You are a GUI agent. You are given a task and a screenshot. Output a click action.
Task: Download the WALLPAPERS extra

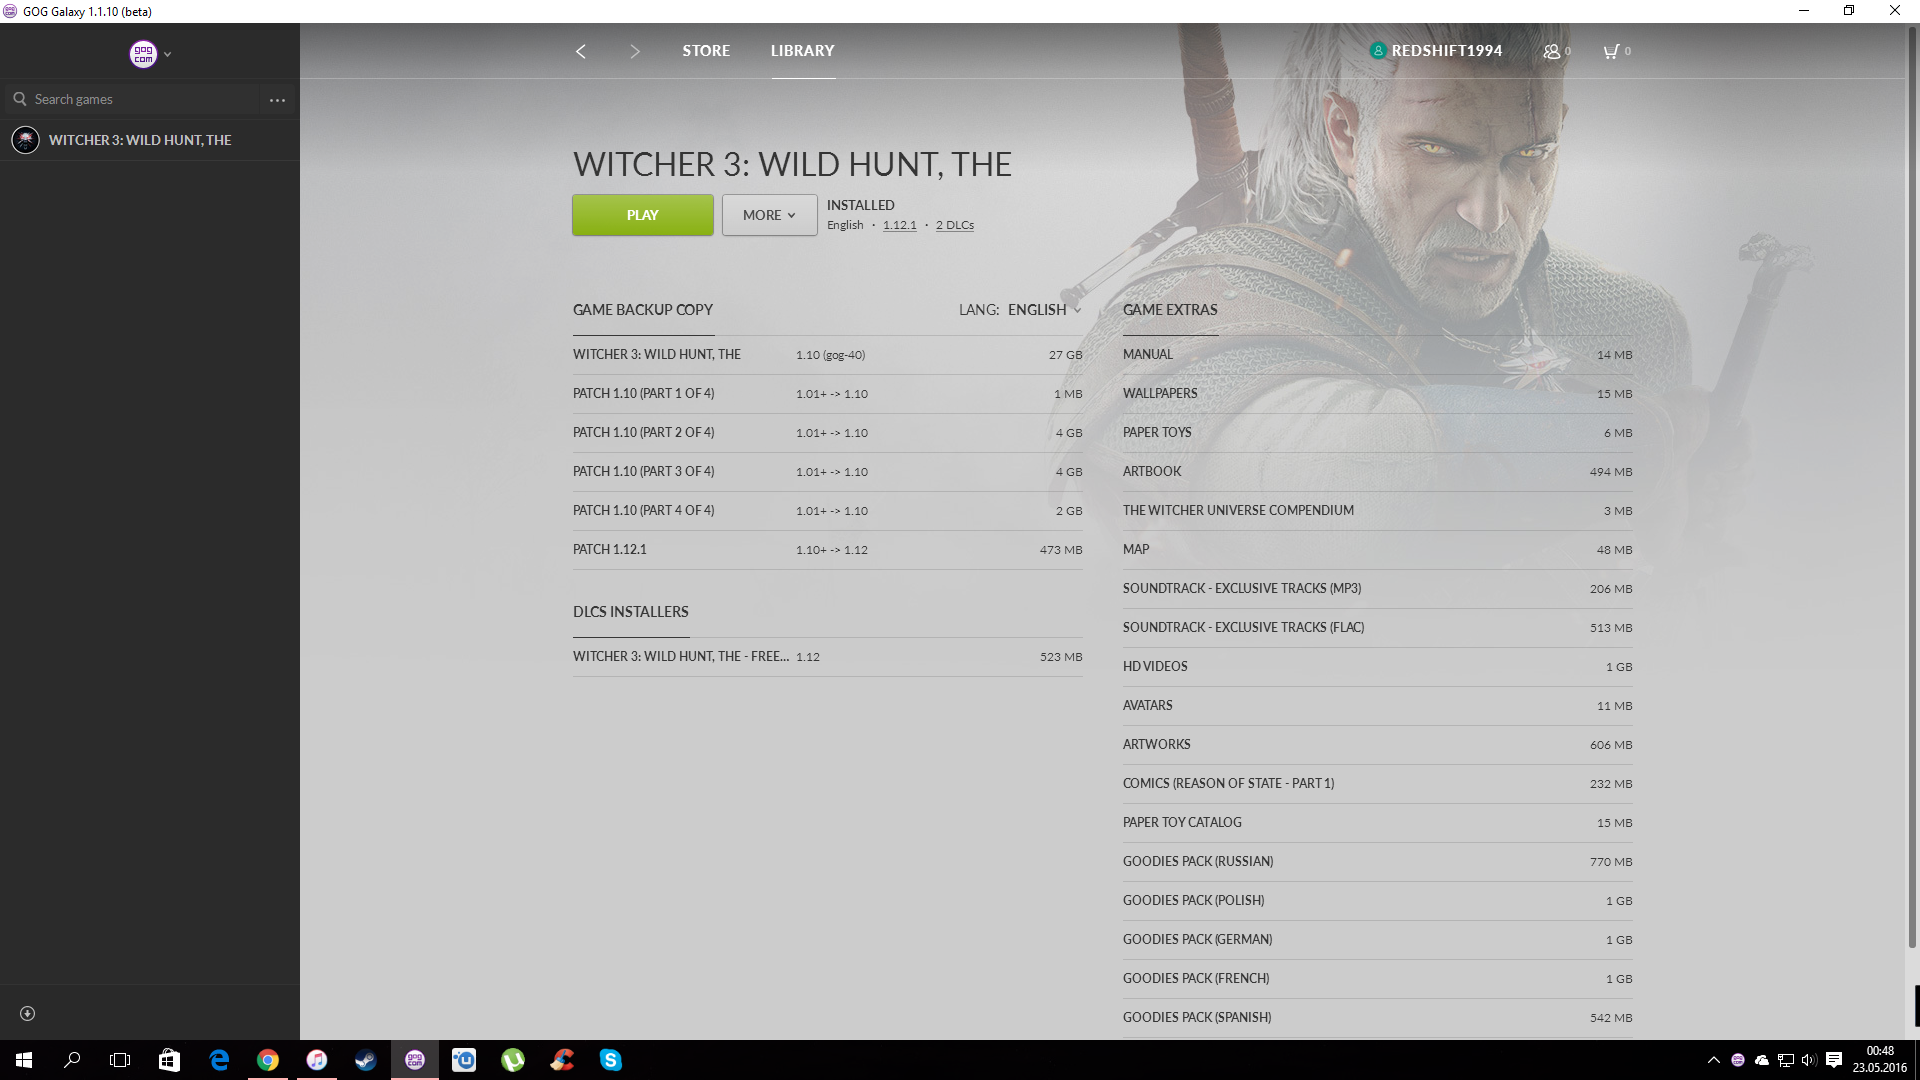(1377, 394)
